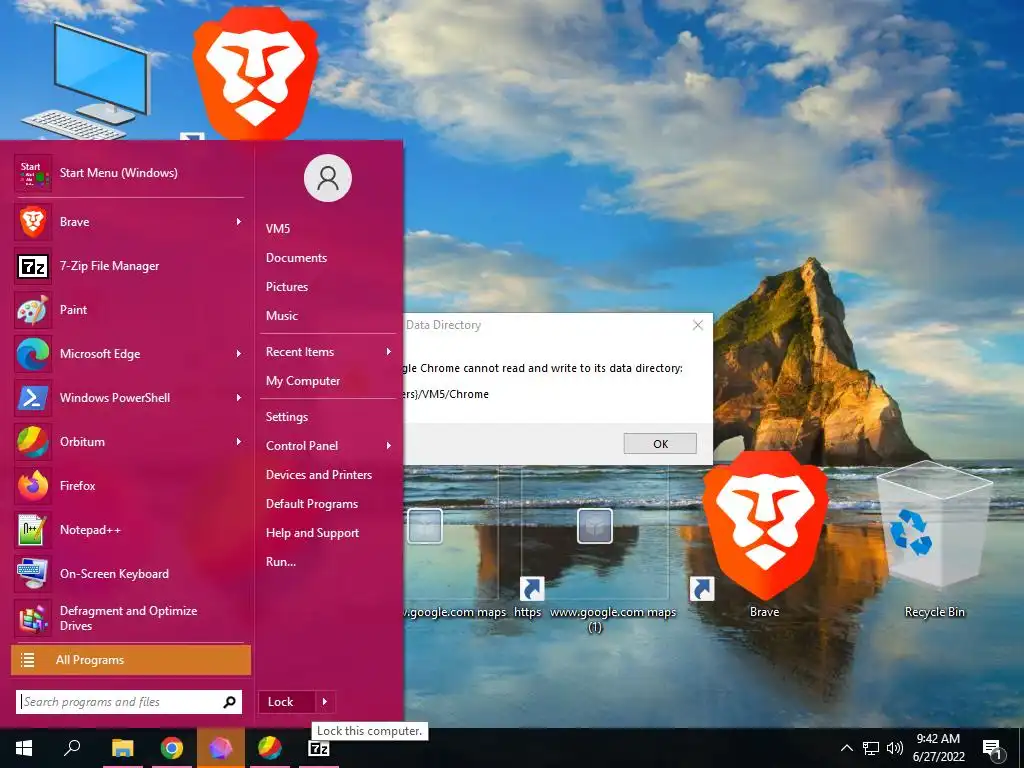1024x768 pixels.
Task: Open the Run... command
Action: pos(281,562)
